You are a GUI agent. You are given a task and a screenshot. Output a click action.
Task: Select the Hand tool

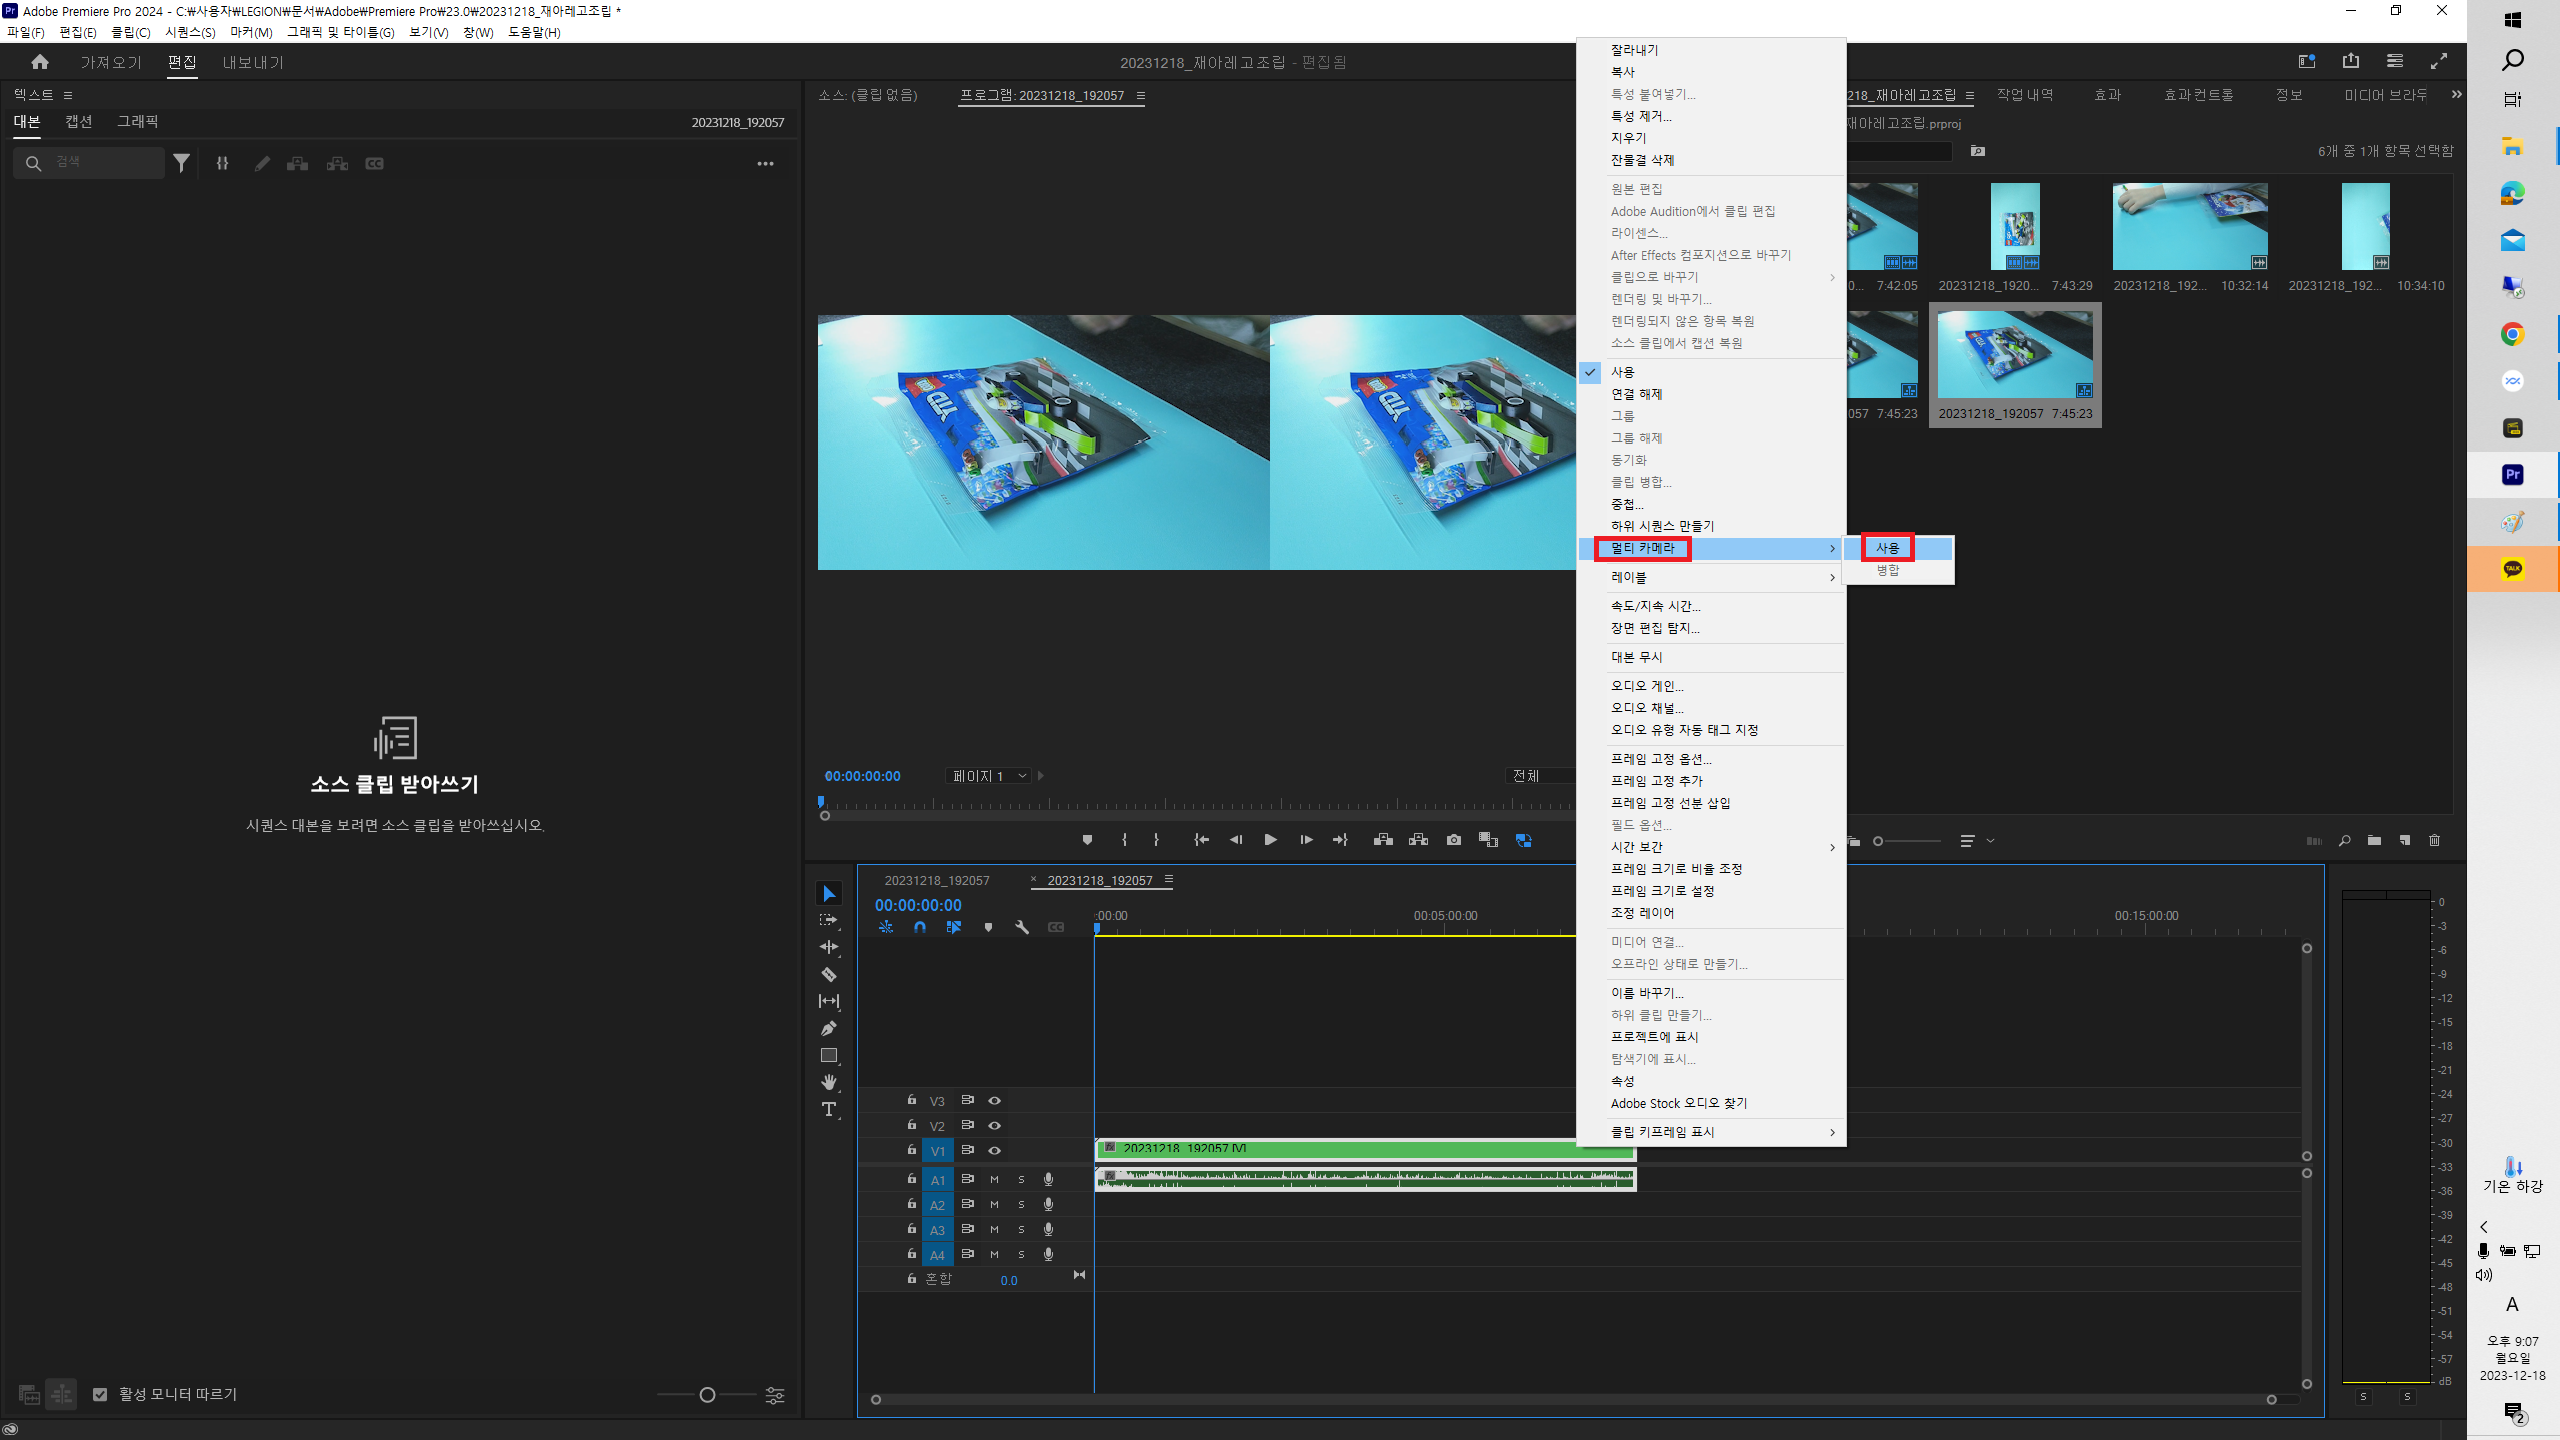pyautogui.click(x=828, y=1082)
